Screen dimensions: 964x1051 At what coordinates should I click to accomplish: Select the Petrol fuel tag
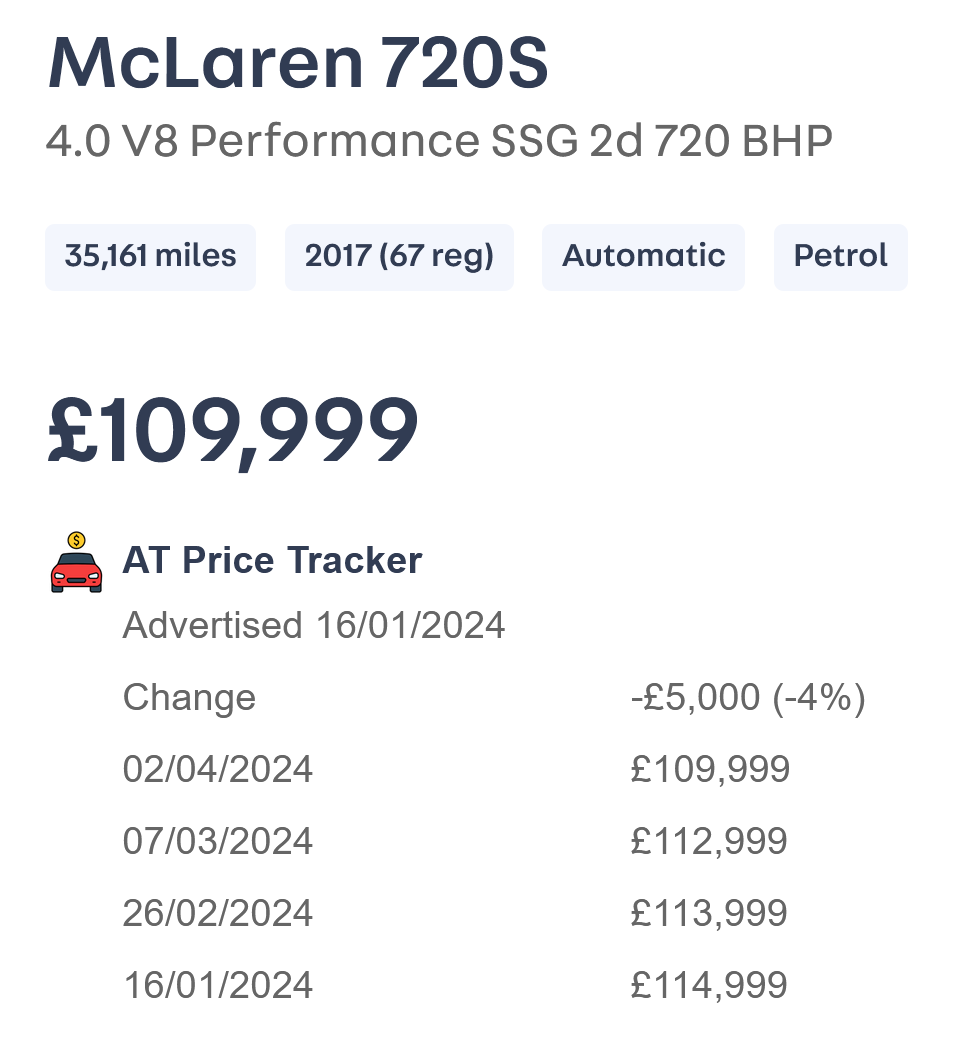tap(840, 257)
